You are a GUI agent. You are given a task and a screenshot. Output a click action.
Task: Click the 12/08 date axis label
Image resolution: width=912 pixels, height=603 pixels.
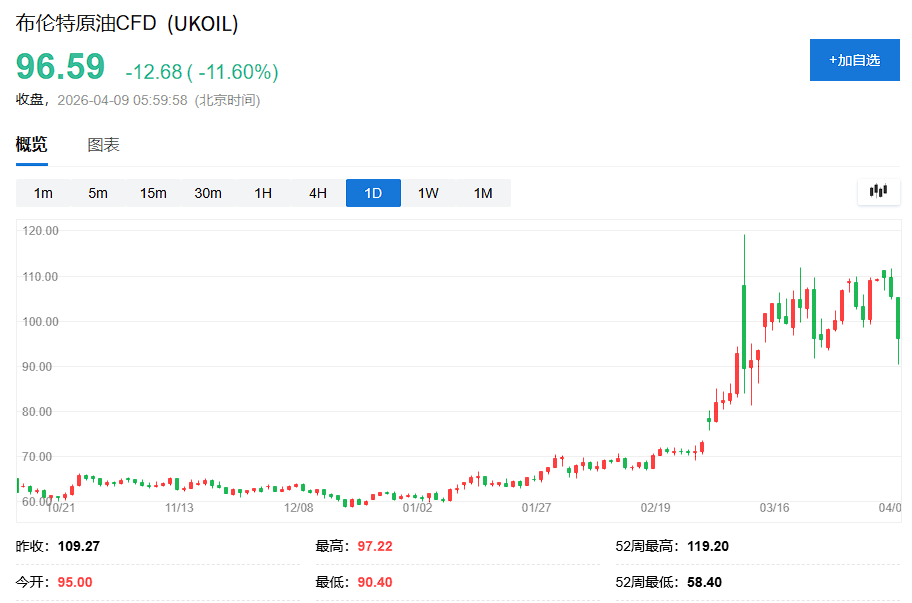(x=298, y=508)
